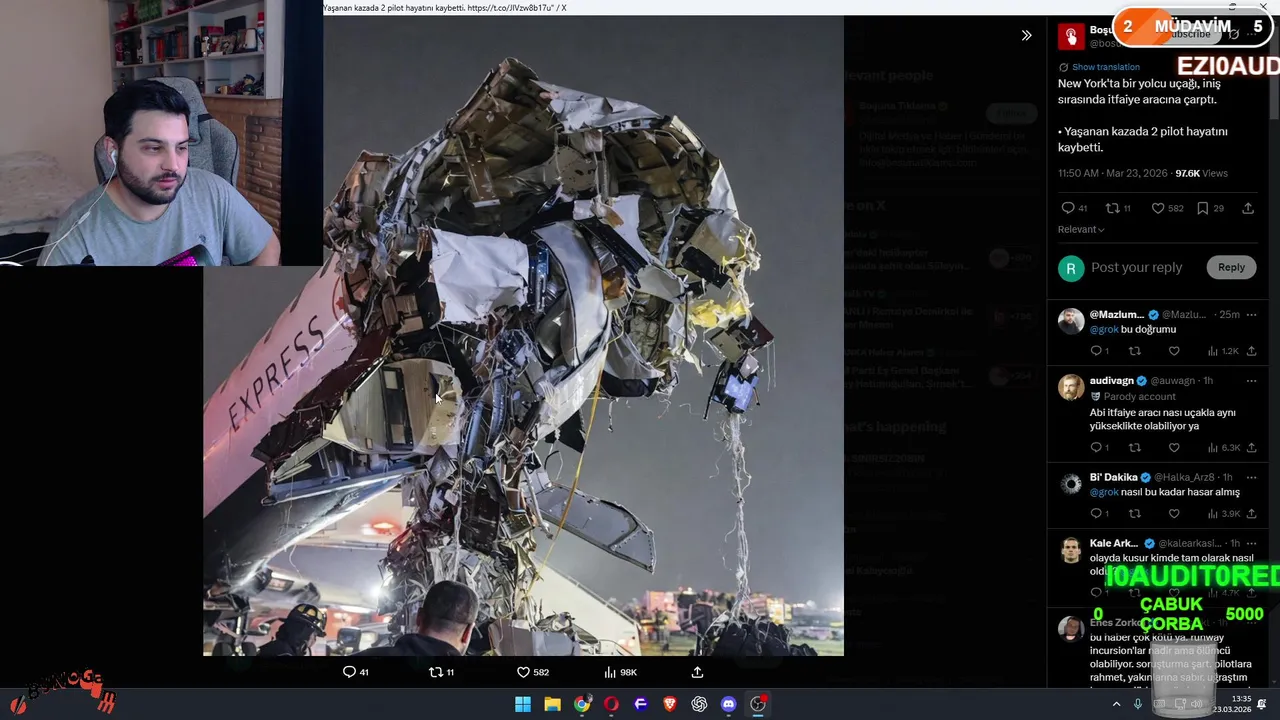Image resolution: width=1280 pixels, height=720 pixels.
Task: Open the Boşuna Tıklama profile avatar
Action: [1071, 37]
